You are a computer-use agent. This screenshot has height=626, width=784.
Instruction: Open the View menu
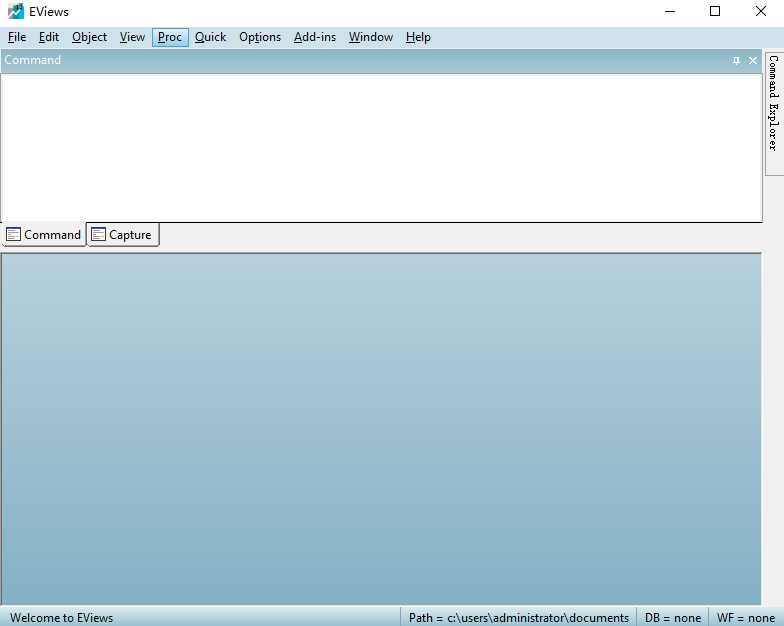132,37
